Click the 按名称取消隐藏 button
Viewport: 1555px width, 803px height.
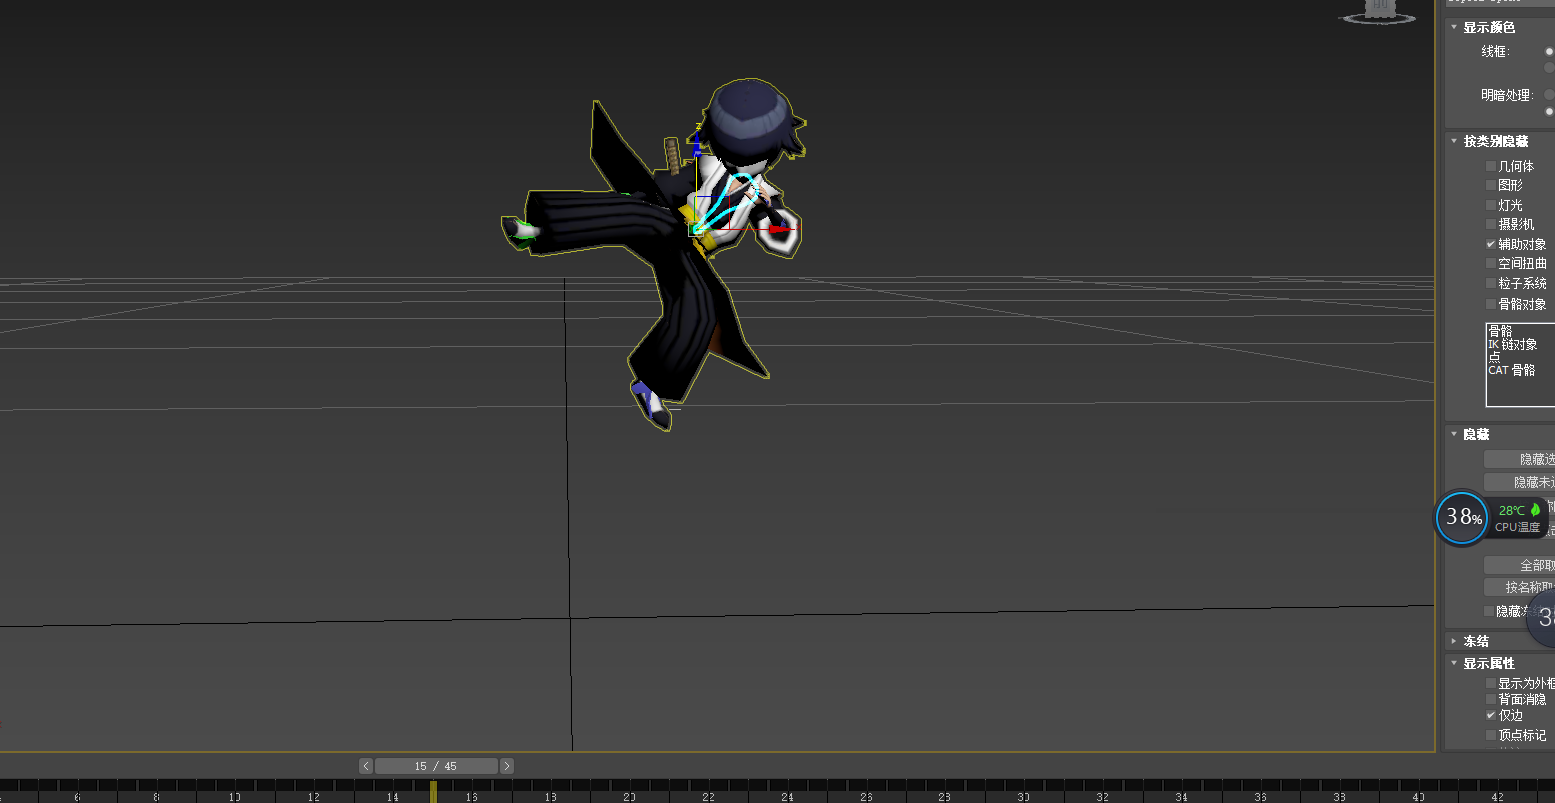click(x=1519, y=587)
